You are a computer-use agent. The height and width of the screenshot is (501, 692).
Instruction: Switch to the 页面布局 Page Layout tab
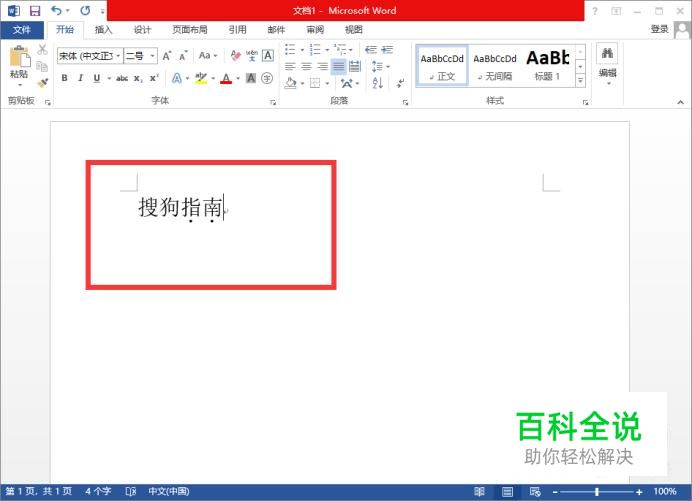click(189, 30)
